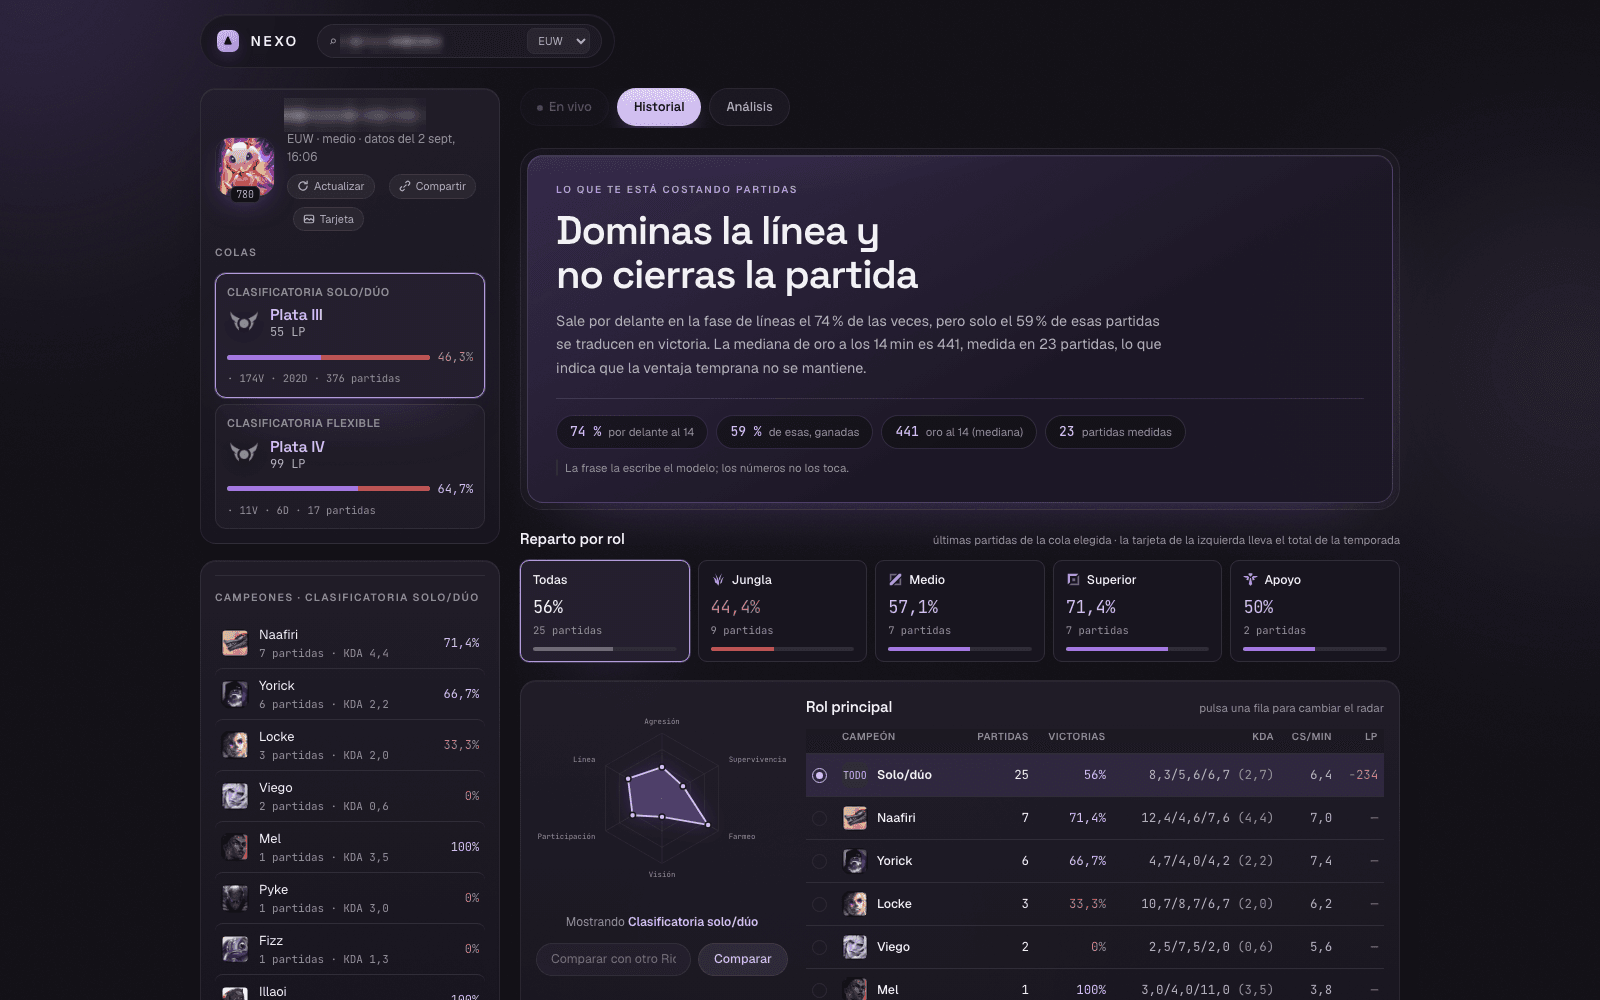Click Locke icon in Rol principal table
1600x1000 pixels.
pos(855,904)
